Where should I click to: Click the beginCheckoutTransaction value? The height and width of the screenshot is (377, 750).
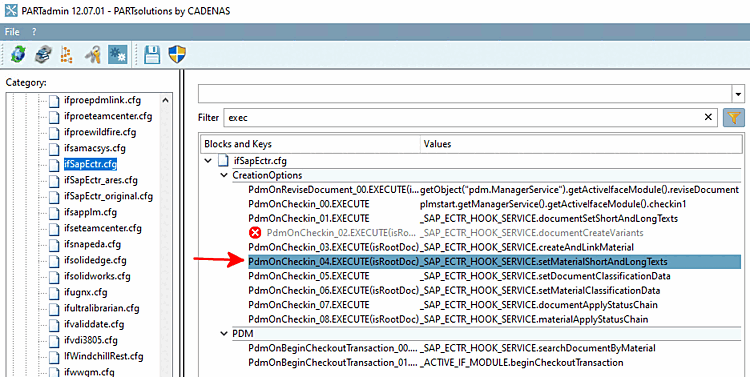tap(521, 363)
